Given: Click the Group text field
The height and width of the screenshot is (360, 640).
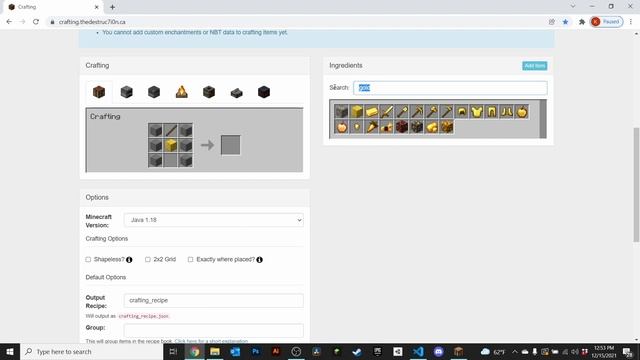Looking at the screenshot, I should (214, 330).
